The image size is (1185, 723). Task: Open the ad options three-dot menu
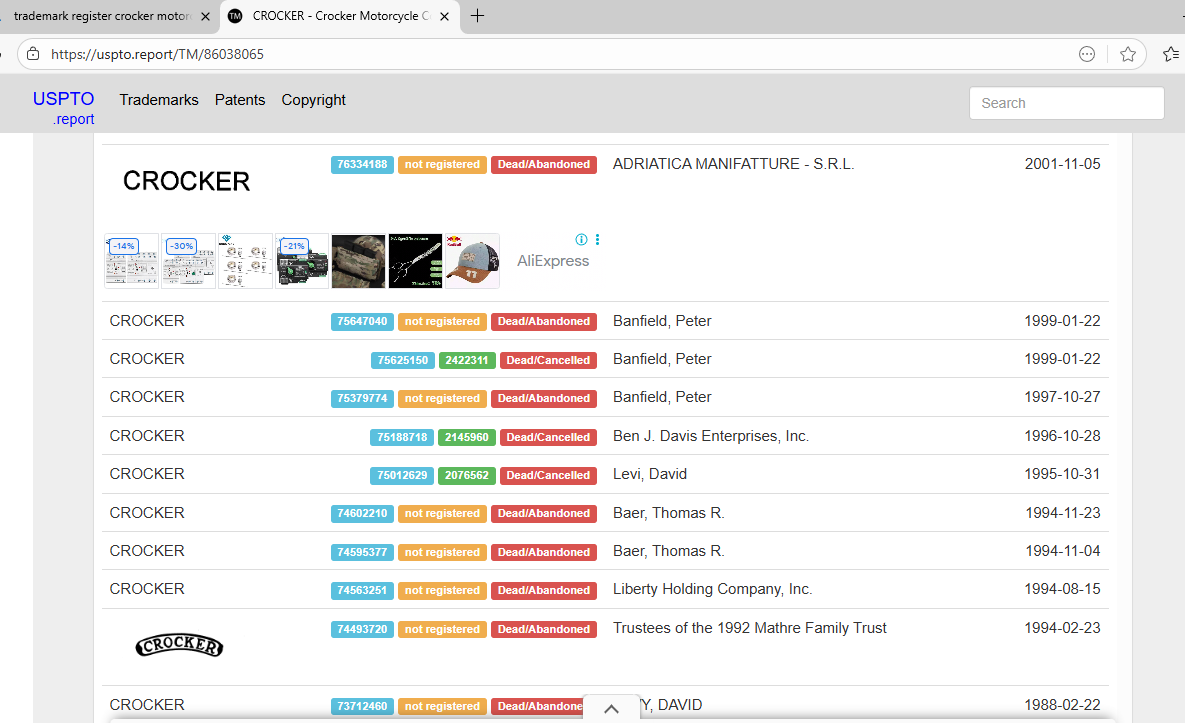pyautogui.click(x=597, y=239)
